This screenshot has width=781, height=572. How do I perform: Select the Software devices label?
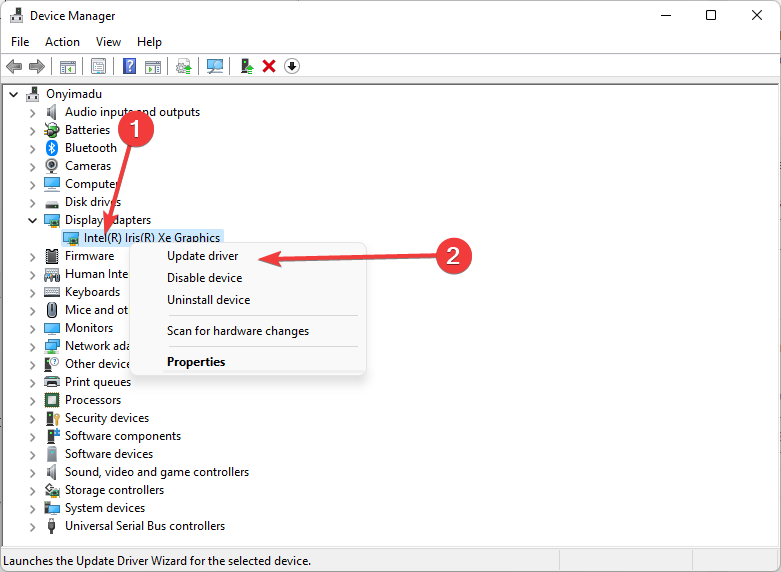tap(109, 454)
